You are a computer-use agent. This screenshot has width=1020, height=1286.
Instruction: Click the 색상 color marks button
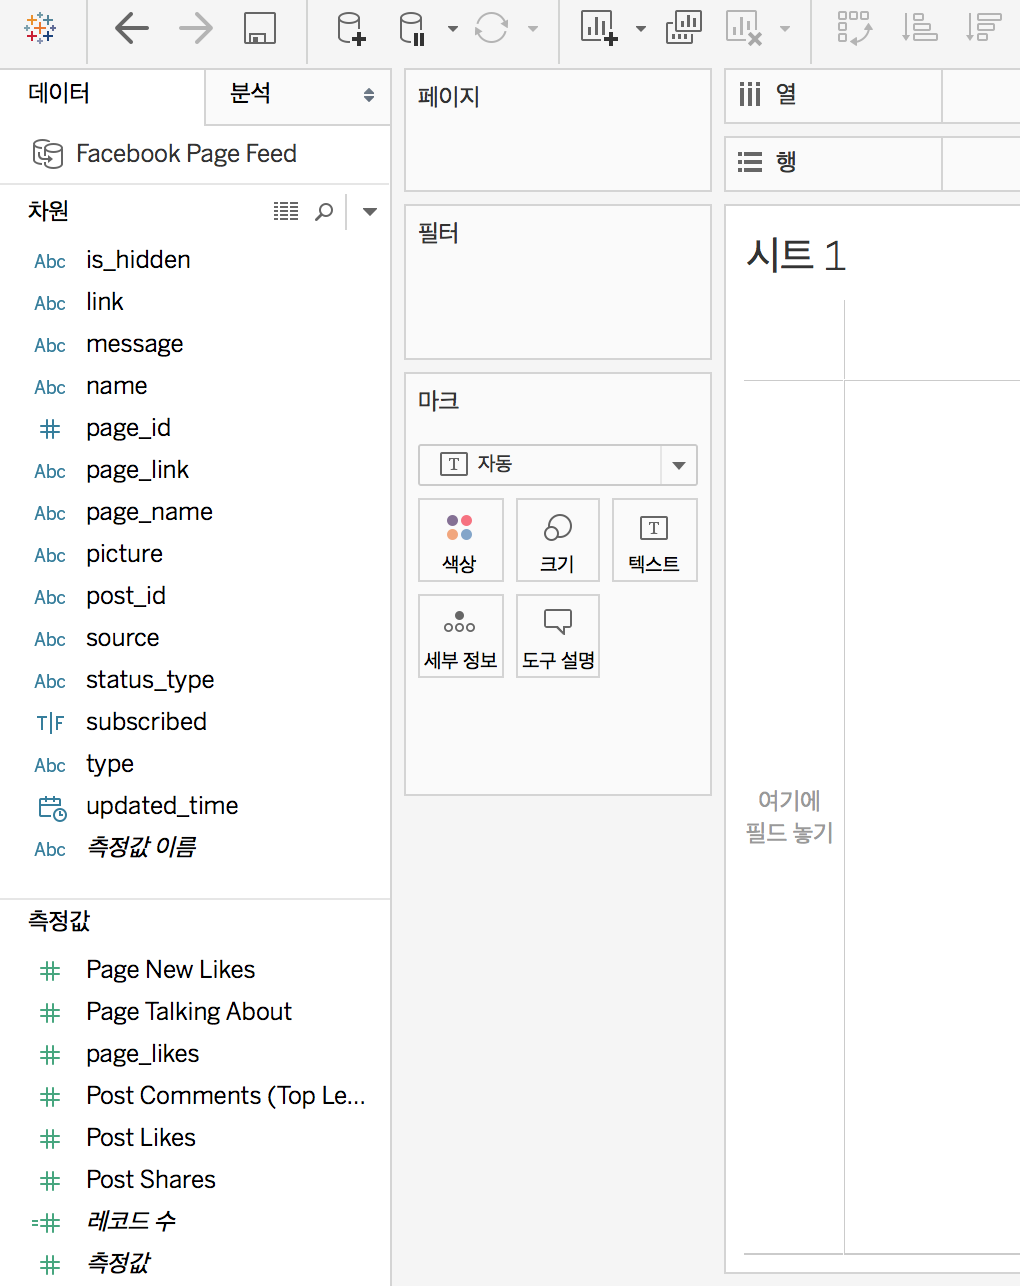[460, 540]
